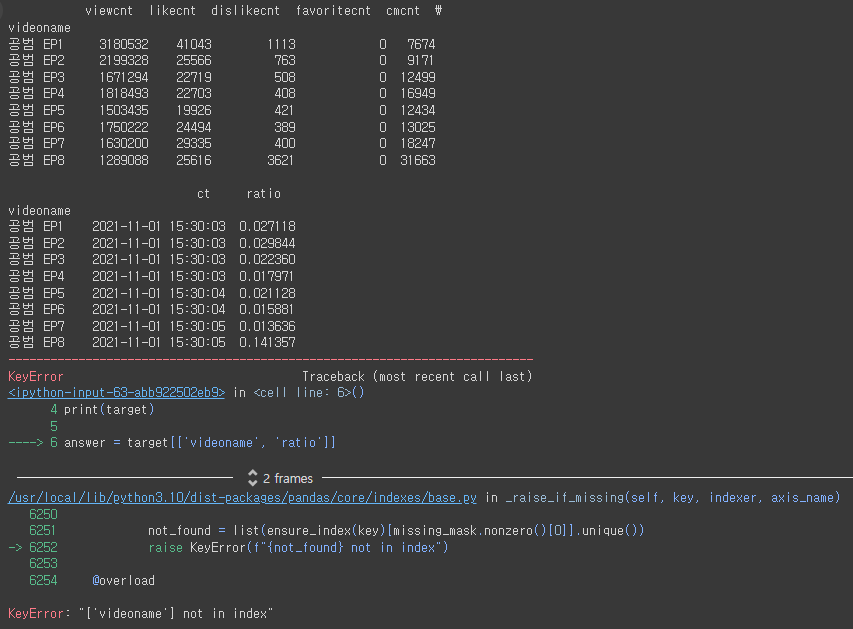Select ratio value 0.017971
This screenshot has height=629, width=853.
[267, 276]
